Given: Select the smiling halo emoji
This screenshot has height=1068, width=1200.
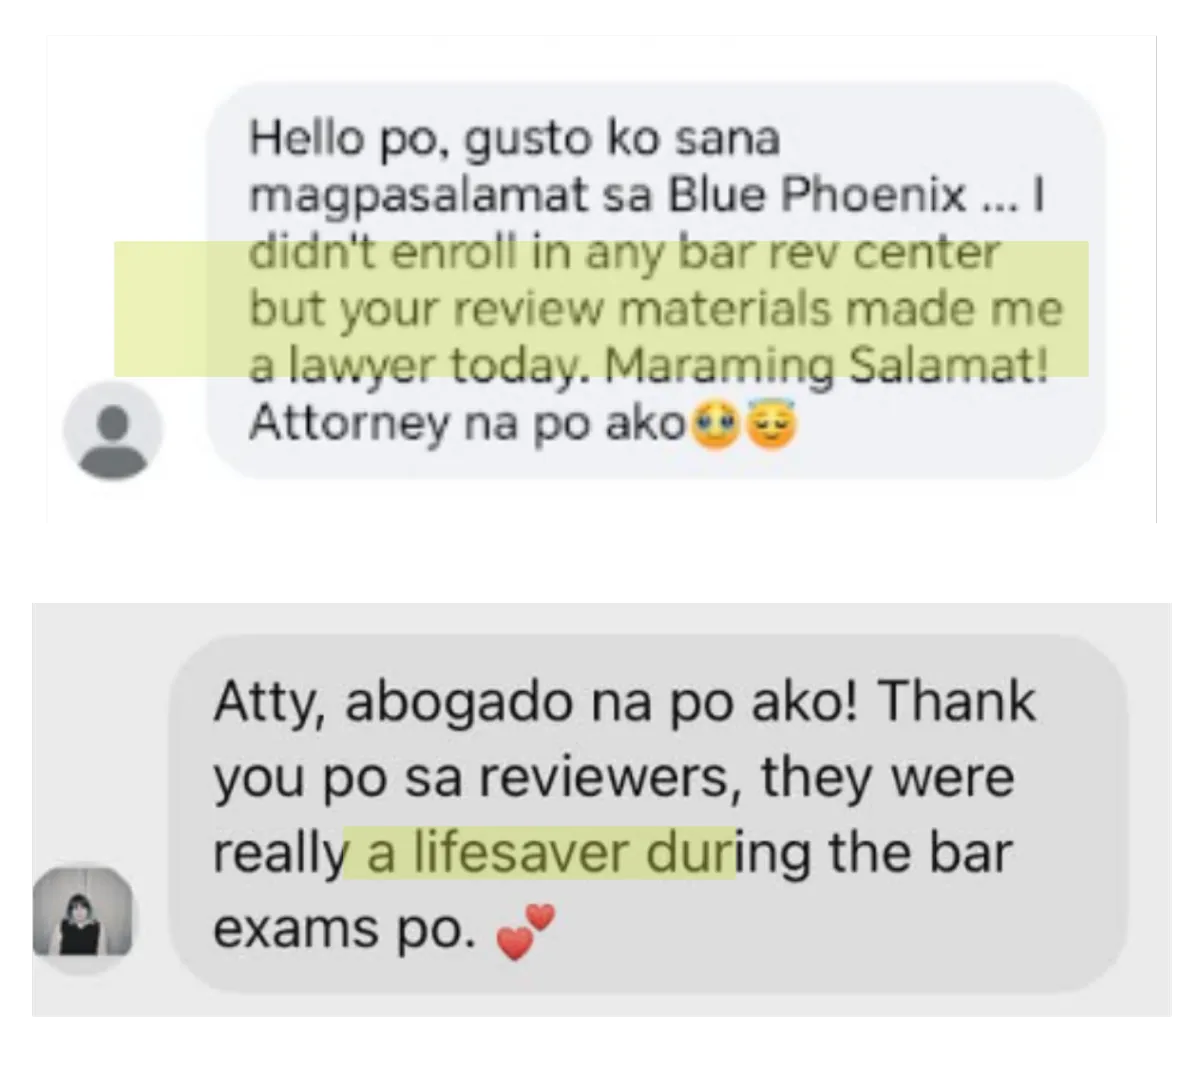Looking at the screenshot, I should point(772,427).
